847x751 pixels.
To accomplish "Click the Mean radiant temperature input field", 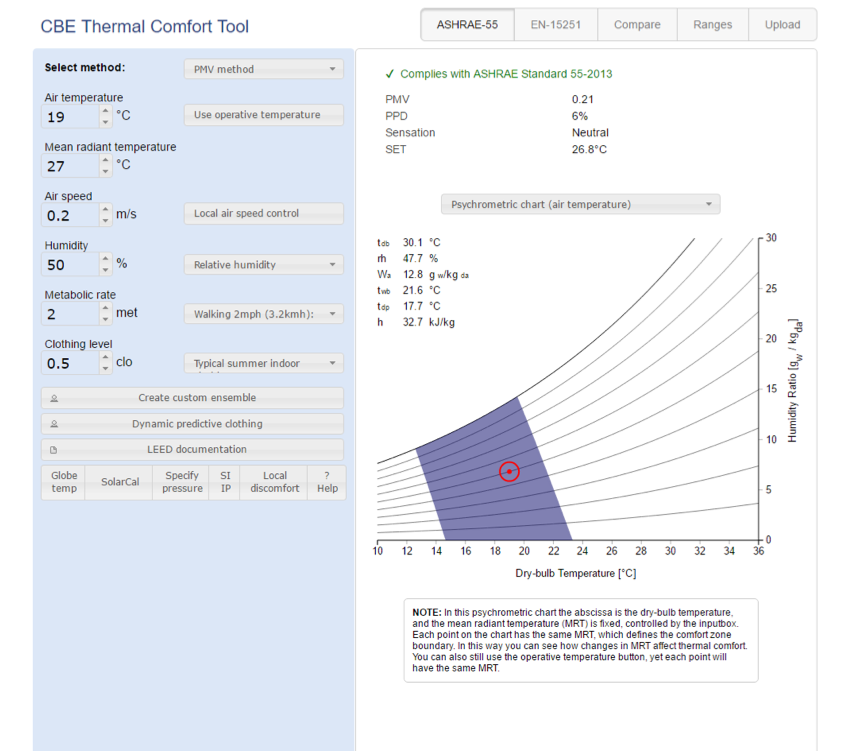I will [x=70, y=164].
